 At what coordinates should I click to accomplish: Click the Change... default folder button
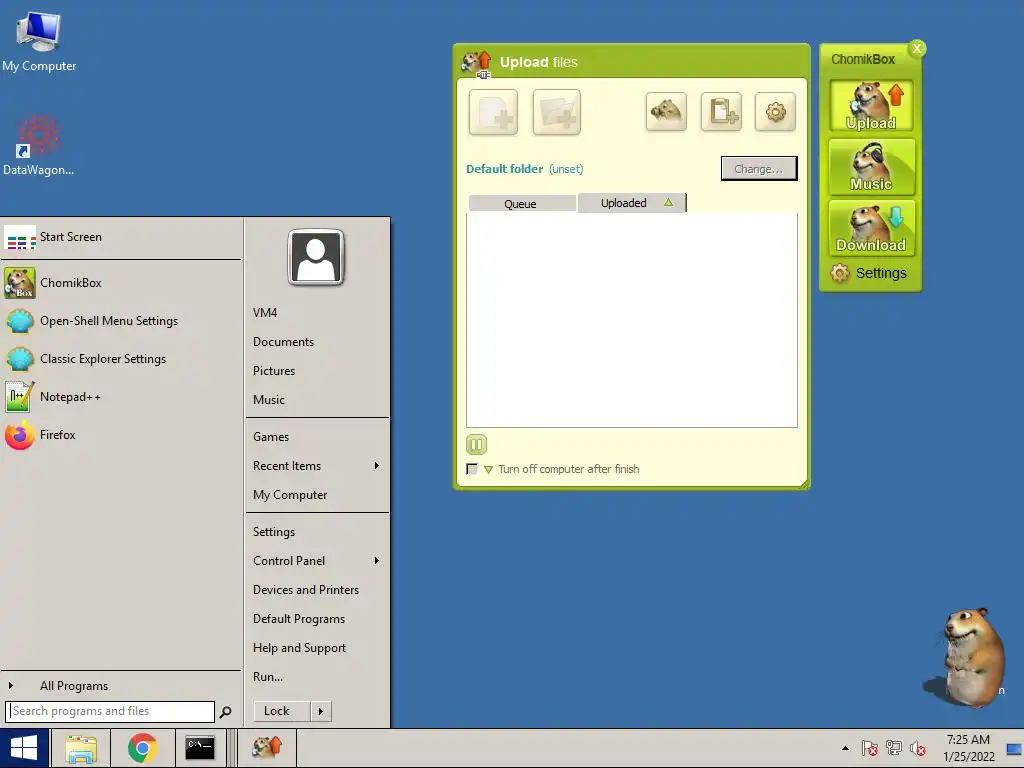click(759, 168)
